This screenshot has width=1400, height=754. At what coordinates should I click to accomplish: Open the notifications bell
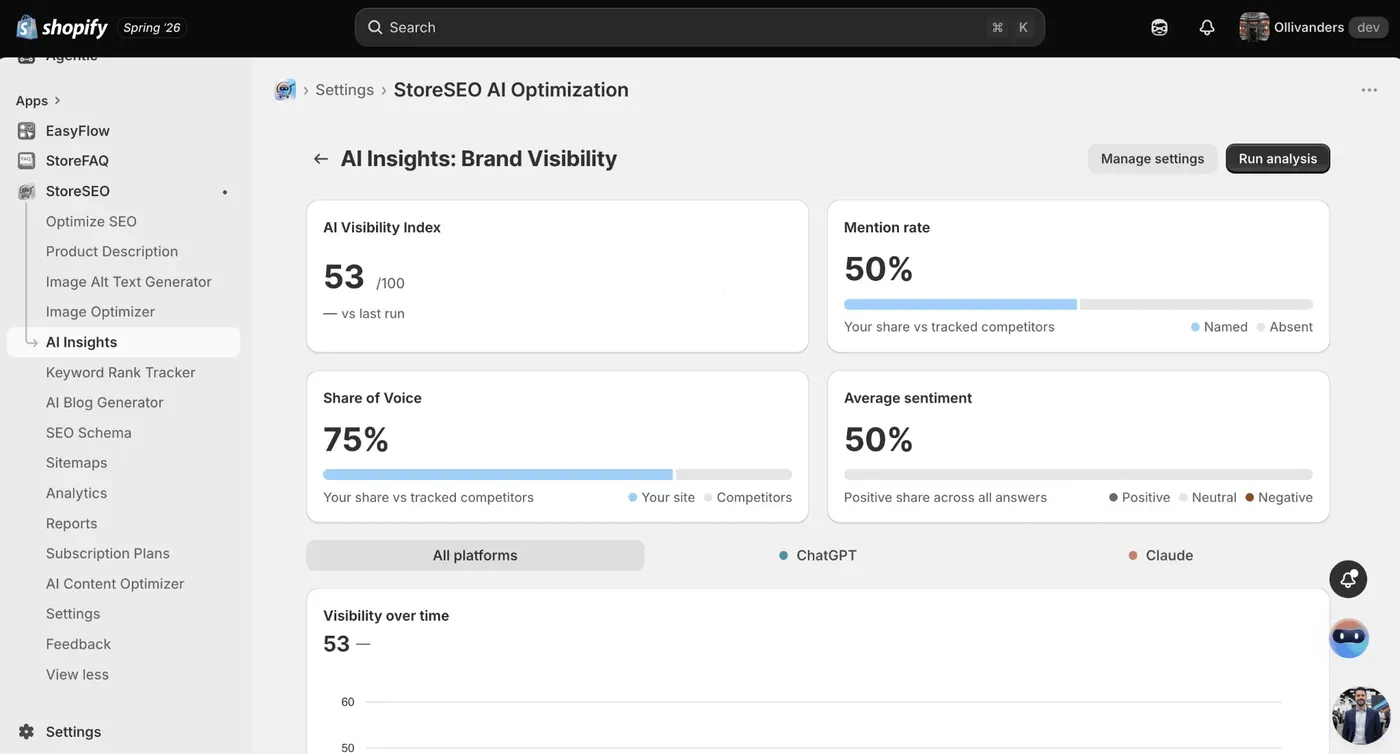click(x=1207, y=28)
